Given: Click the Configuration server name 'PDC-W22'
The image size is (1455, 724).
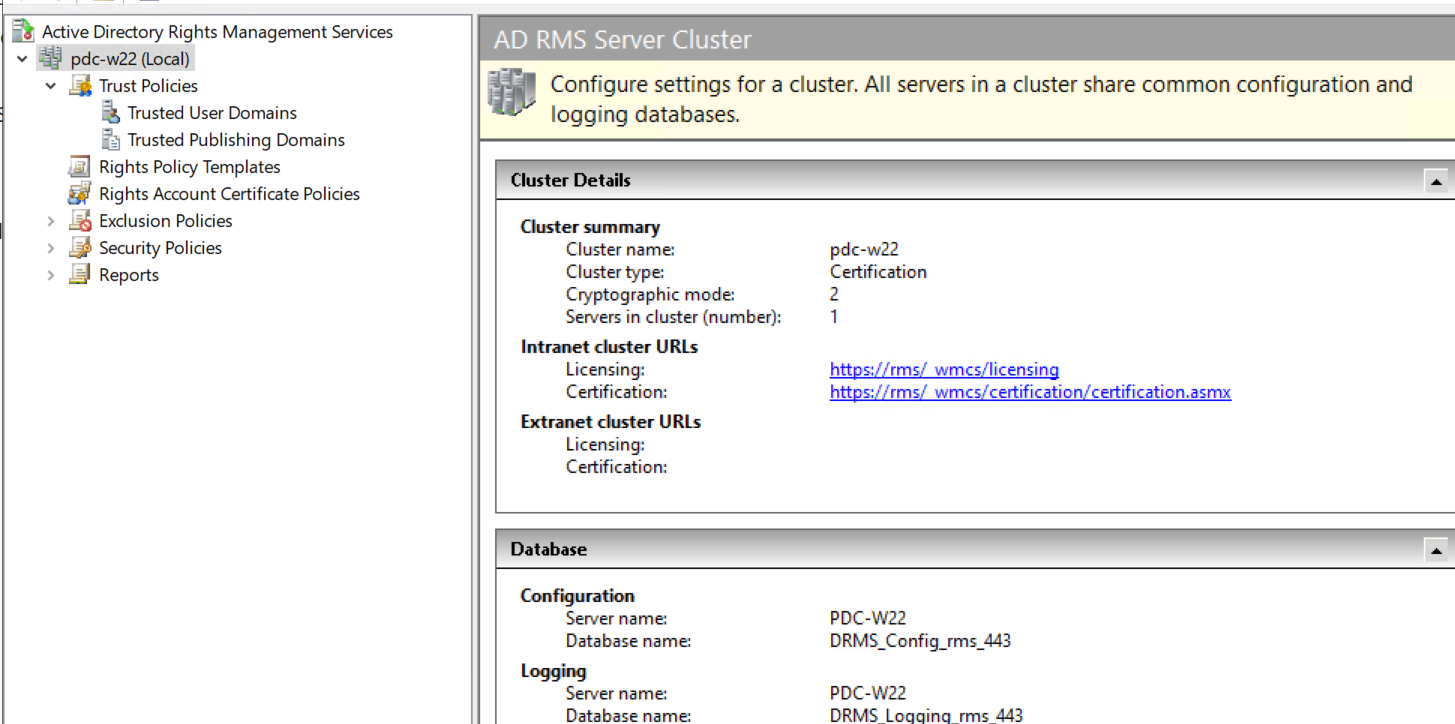Looking at the screenshot, I should pyautogui.click(x=868, y=619).
